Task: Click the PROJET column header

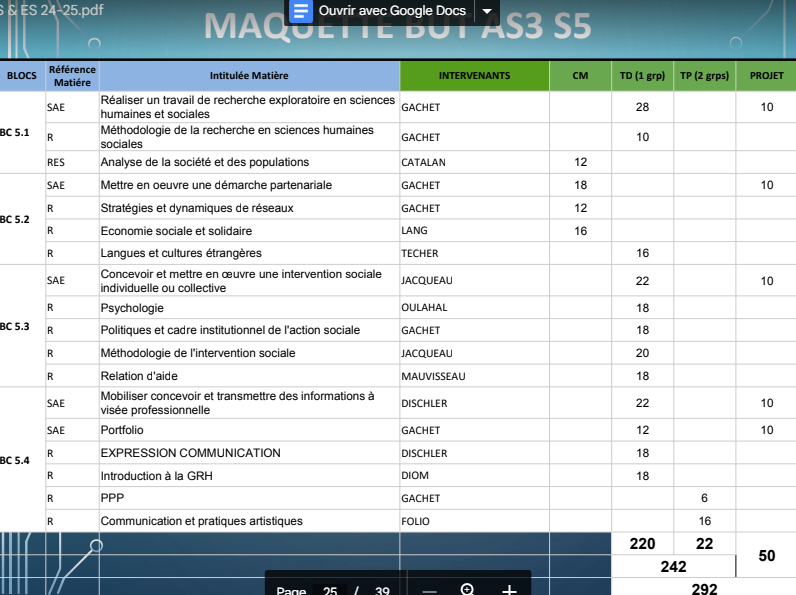Action: pos(767,76)
